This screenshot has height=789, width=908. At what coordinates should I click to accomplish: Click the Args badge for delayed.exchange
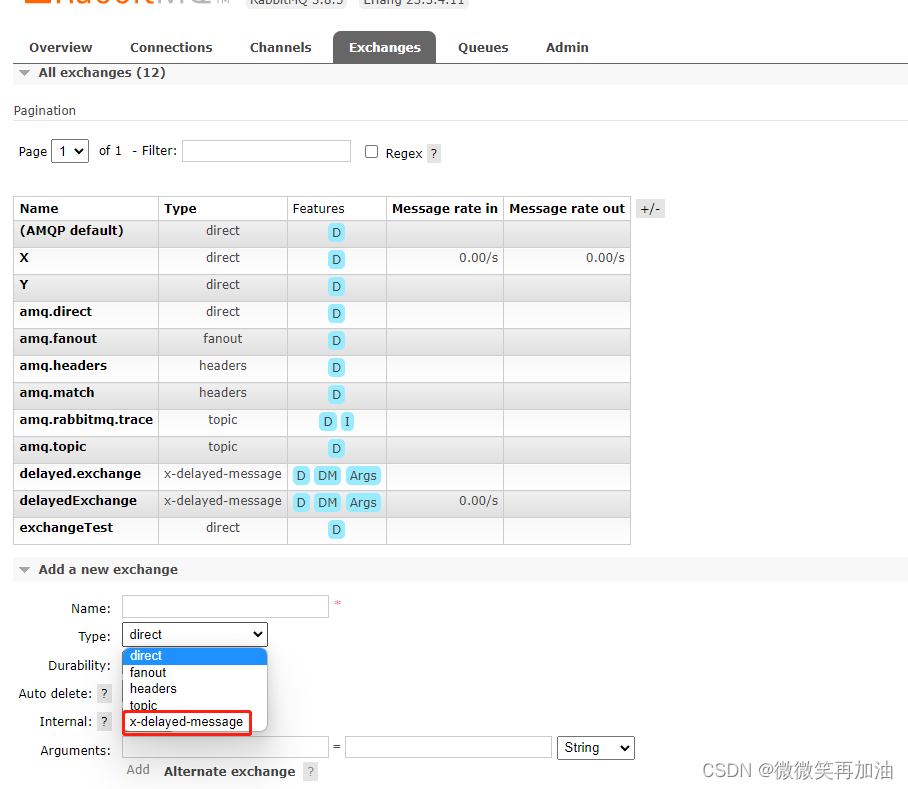(x=363, y=476)
